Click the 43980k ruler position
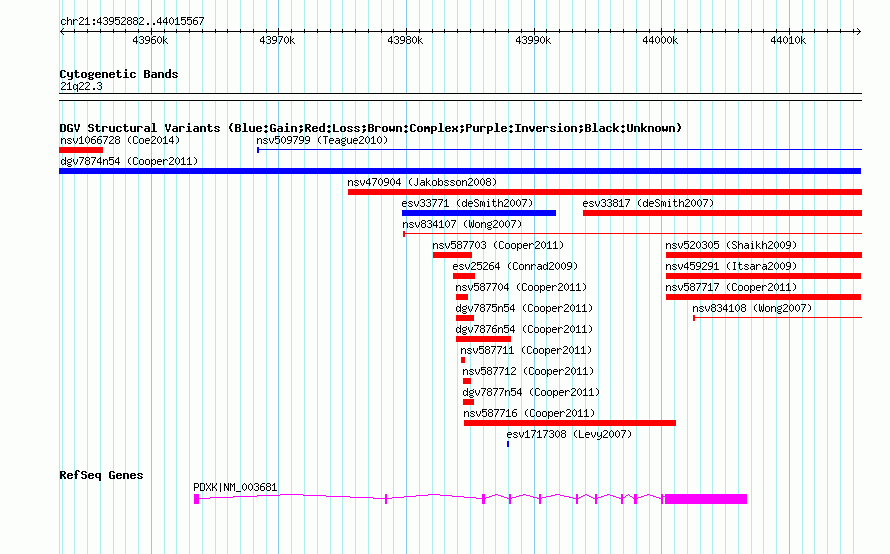Screen dimensions: 890x554 pyautogui.click(x=405, y=40)
